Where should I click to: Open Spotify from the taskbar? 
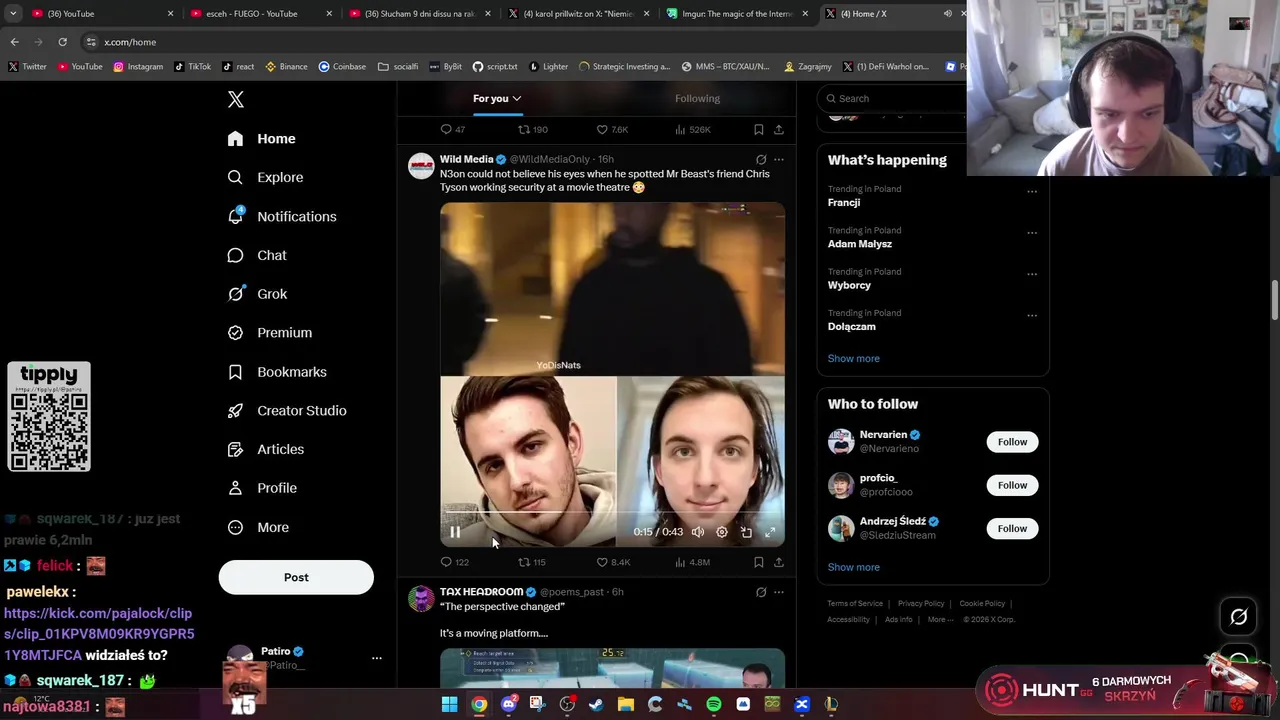click(714, 705)
